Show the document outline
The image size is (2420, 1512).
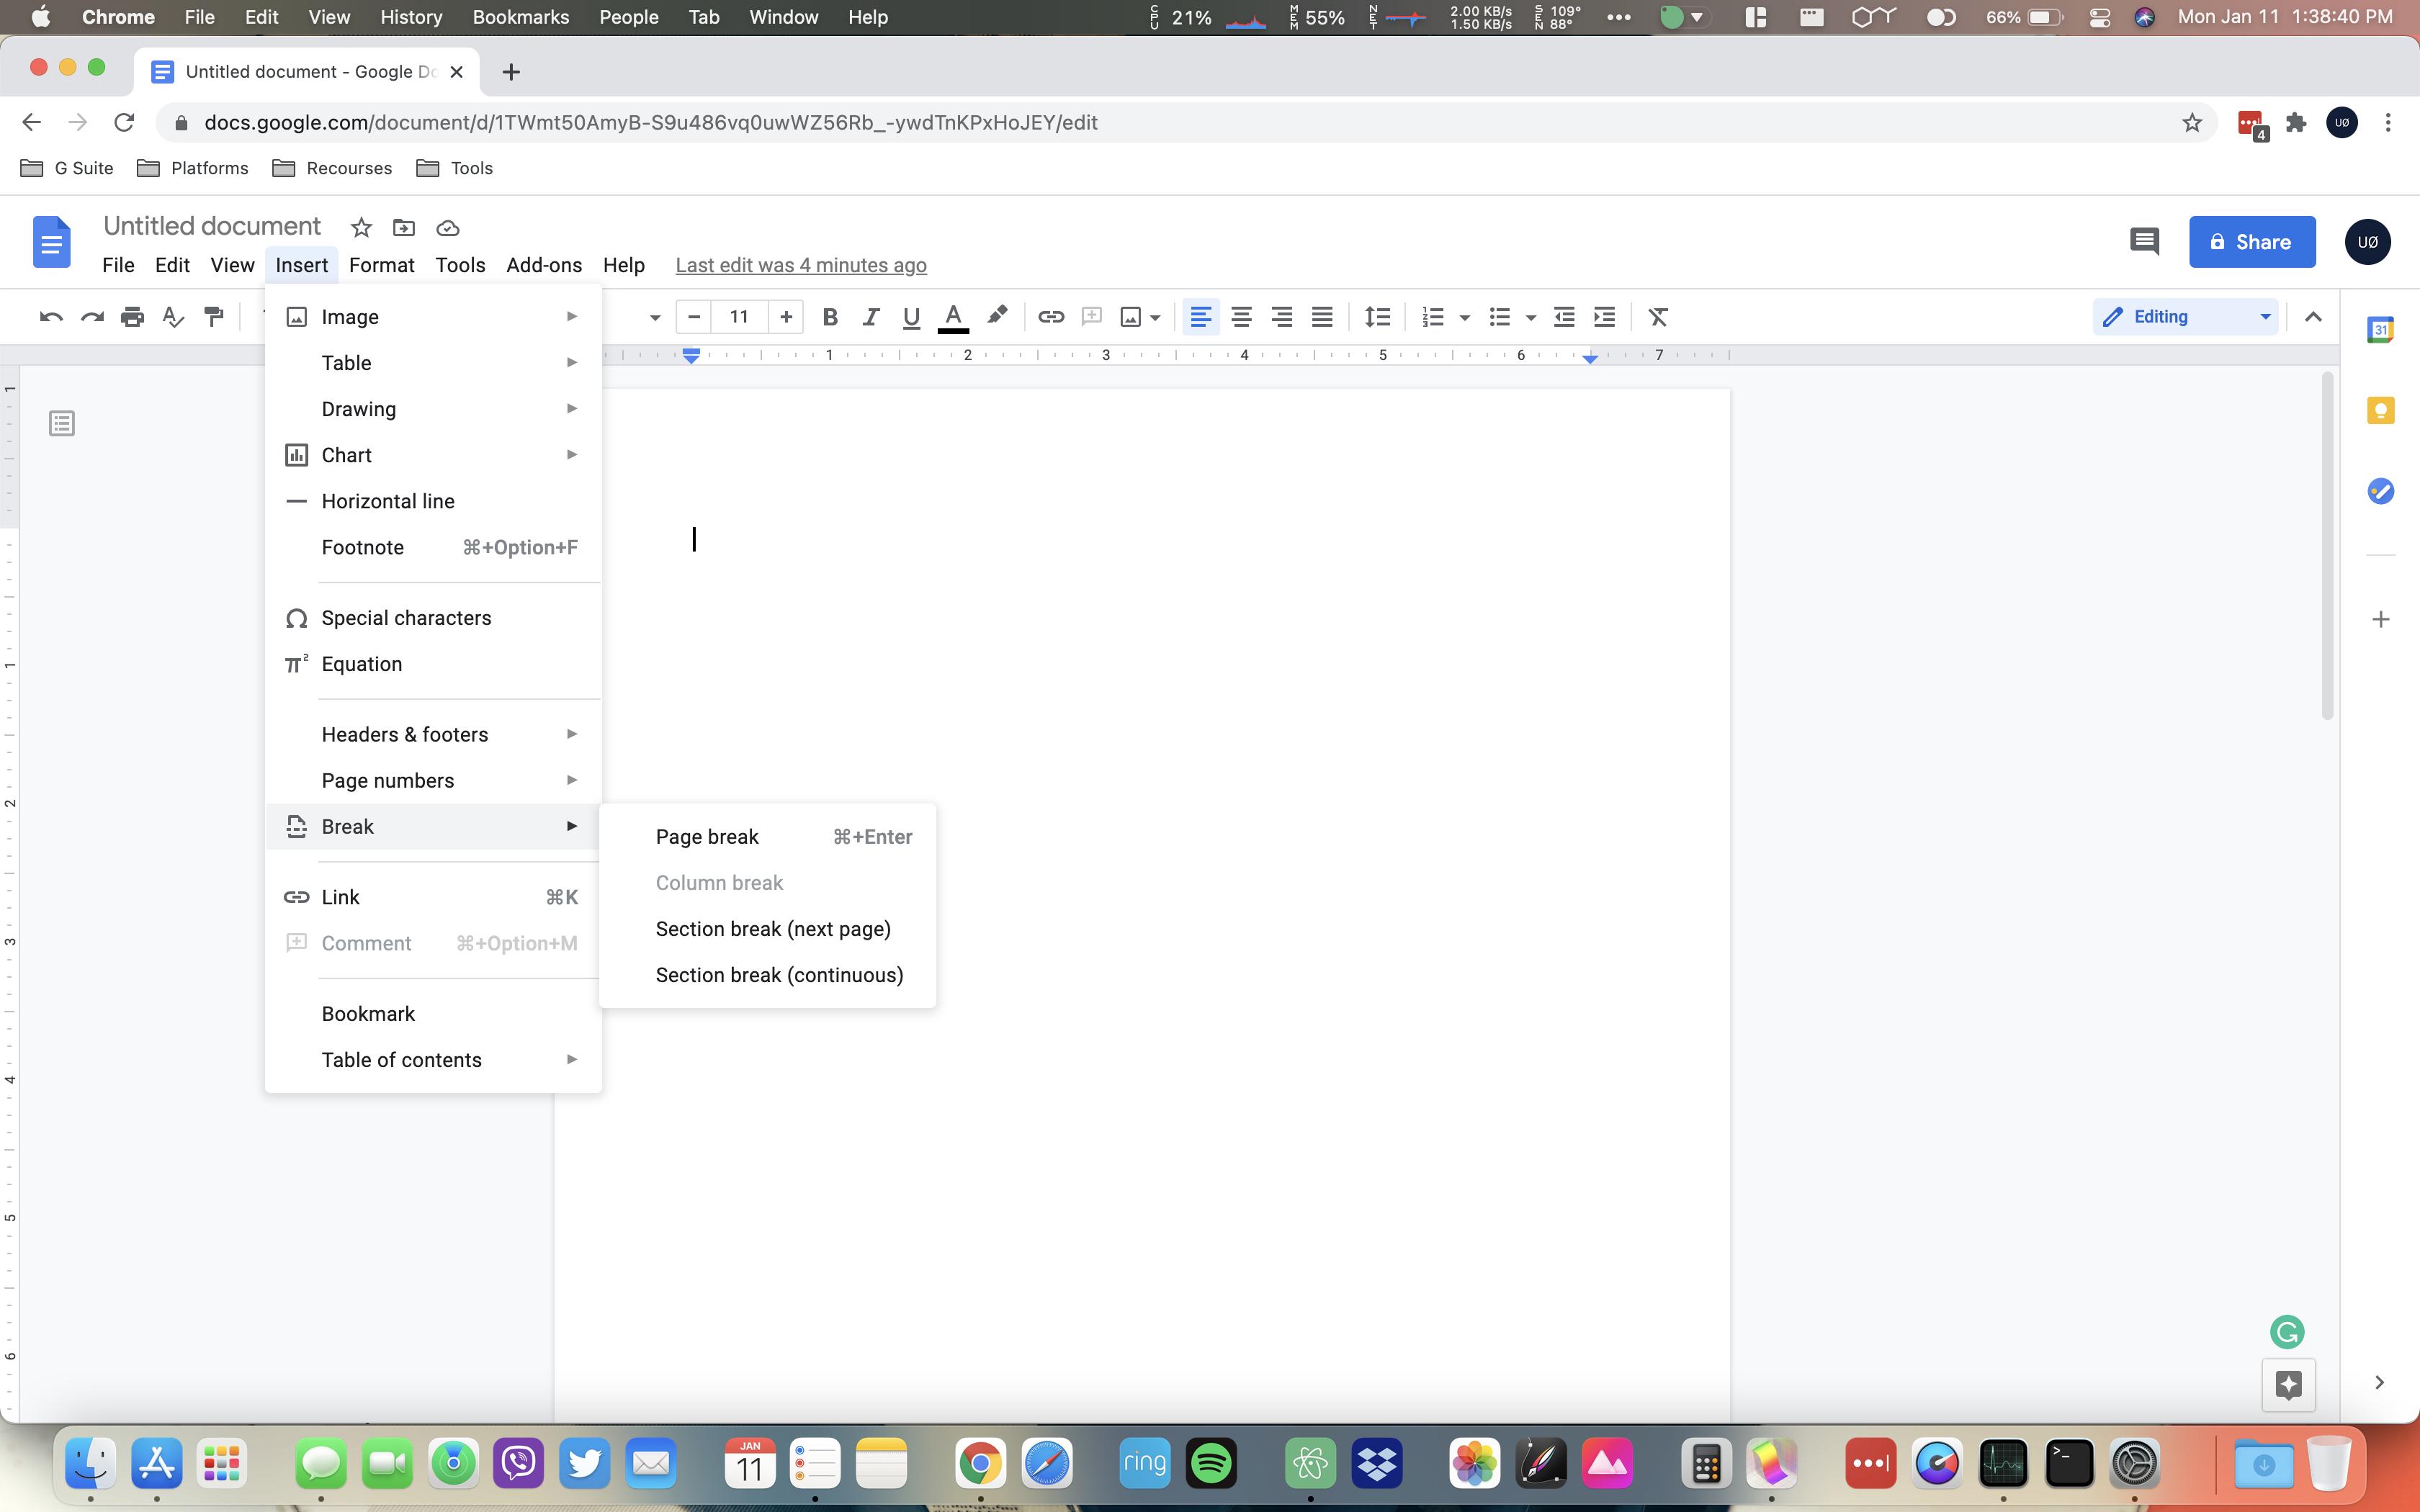[x=62, y=424]
